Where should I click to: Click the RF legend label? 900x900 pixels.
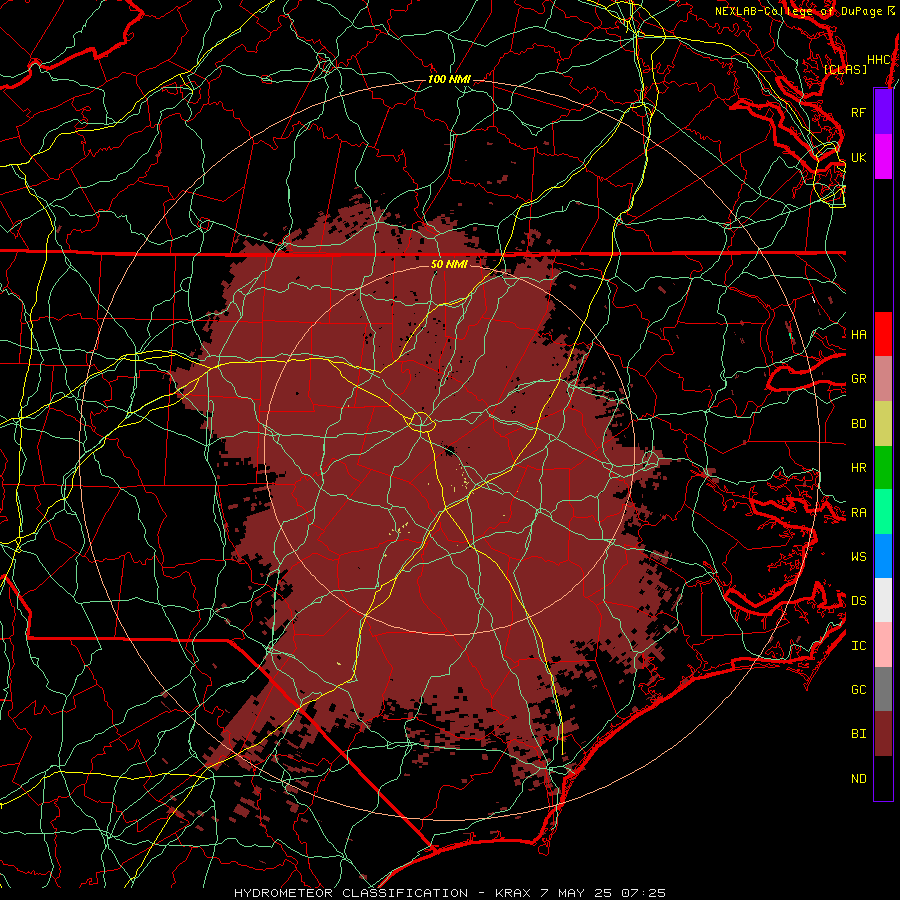pos(858,112)
